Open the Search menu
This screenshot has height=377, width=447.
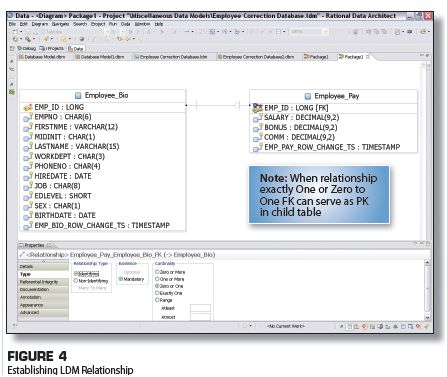[x=80, y=24]
